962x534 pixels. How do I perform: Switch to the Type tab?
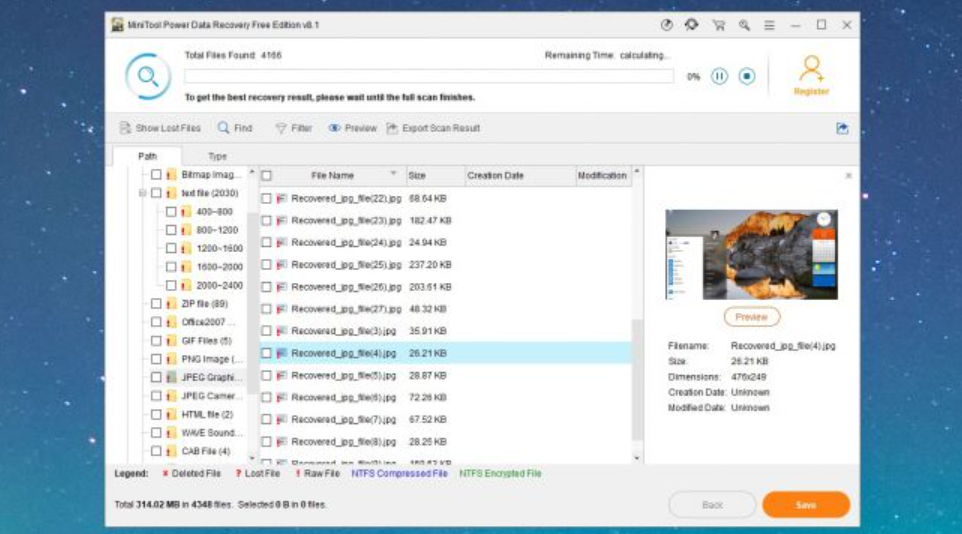[217, 156]
